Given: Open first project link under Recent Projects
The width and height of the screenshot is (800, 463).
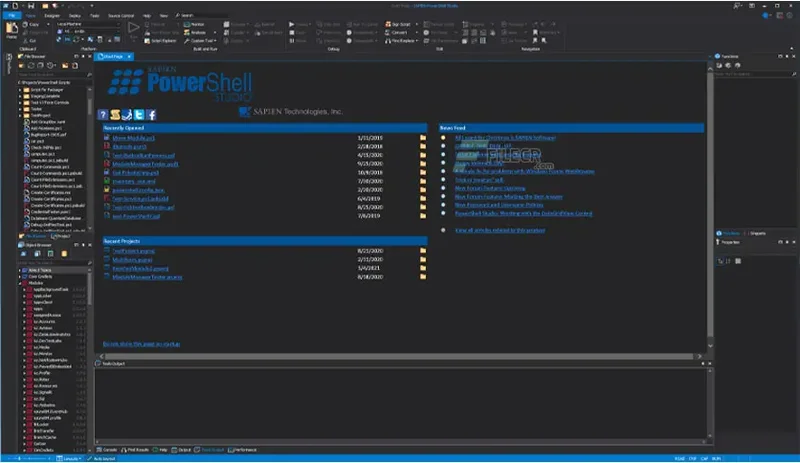Looking at the screenshot, I should (x=133, y=251).
